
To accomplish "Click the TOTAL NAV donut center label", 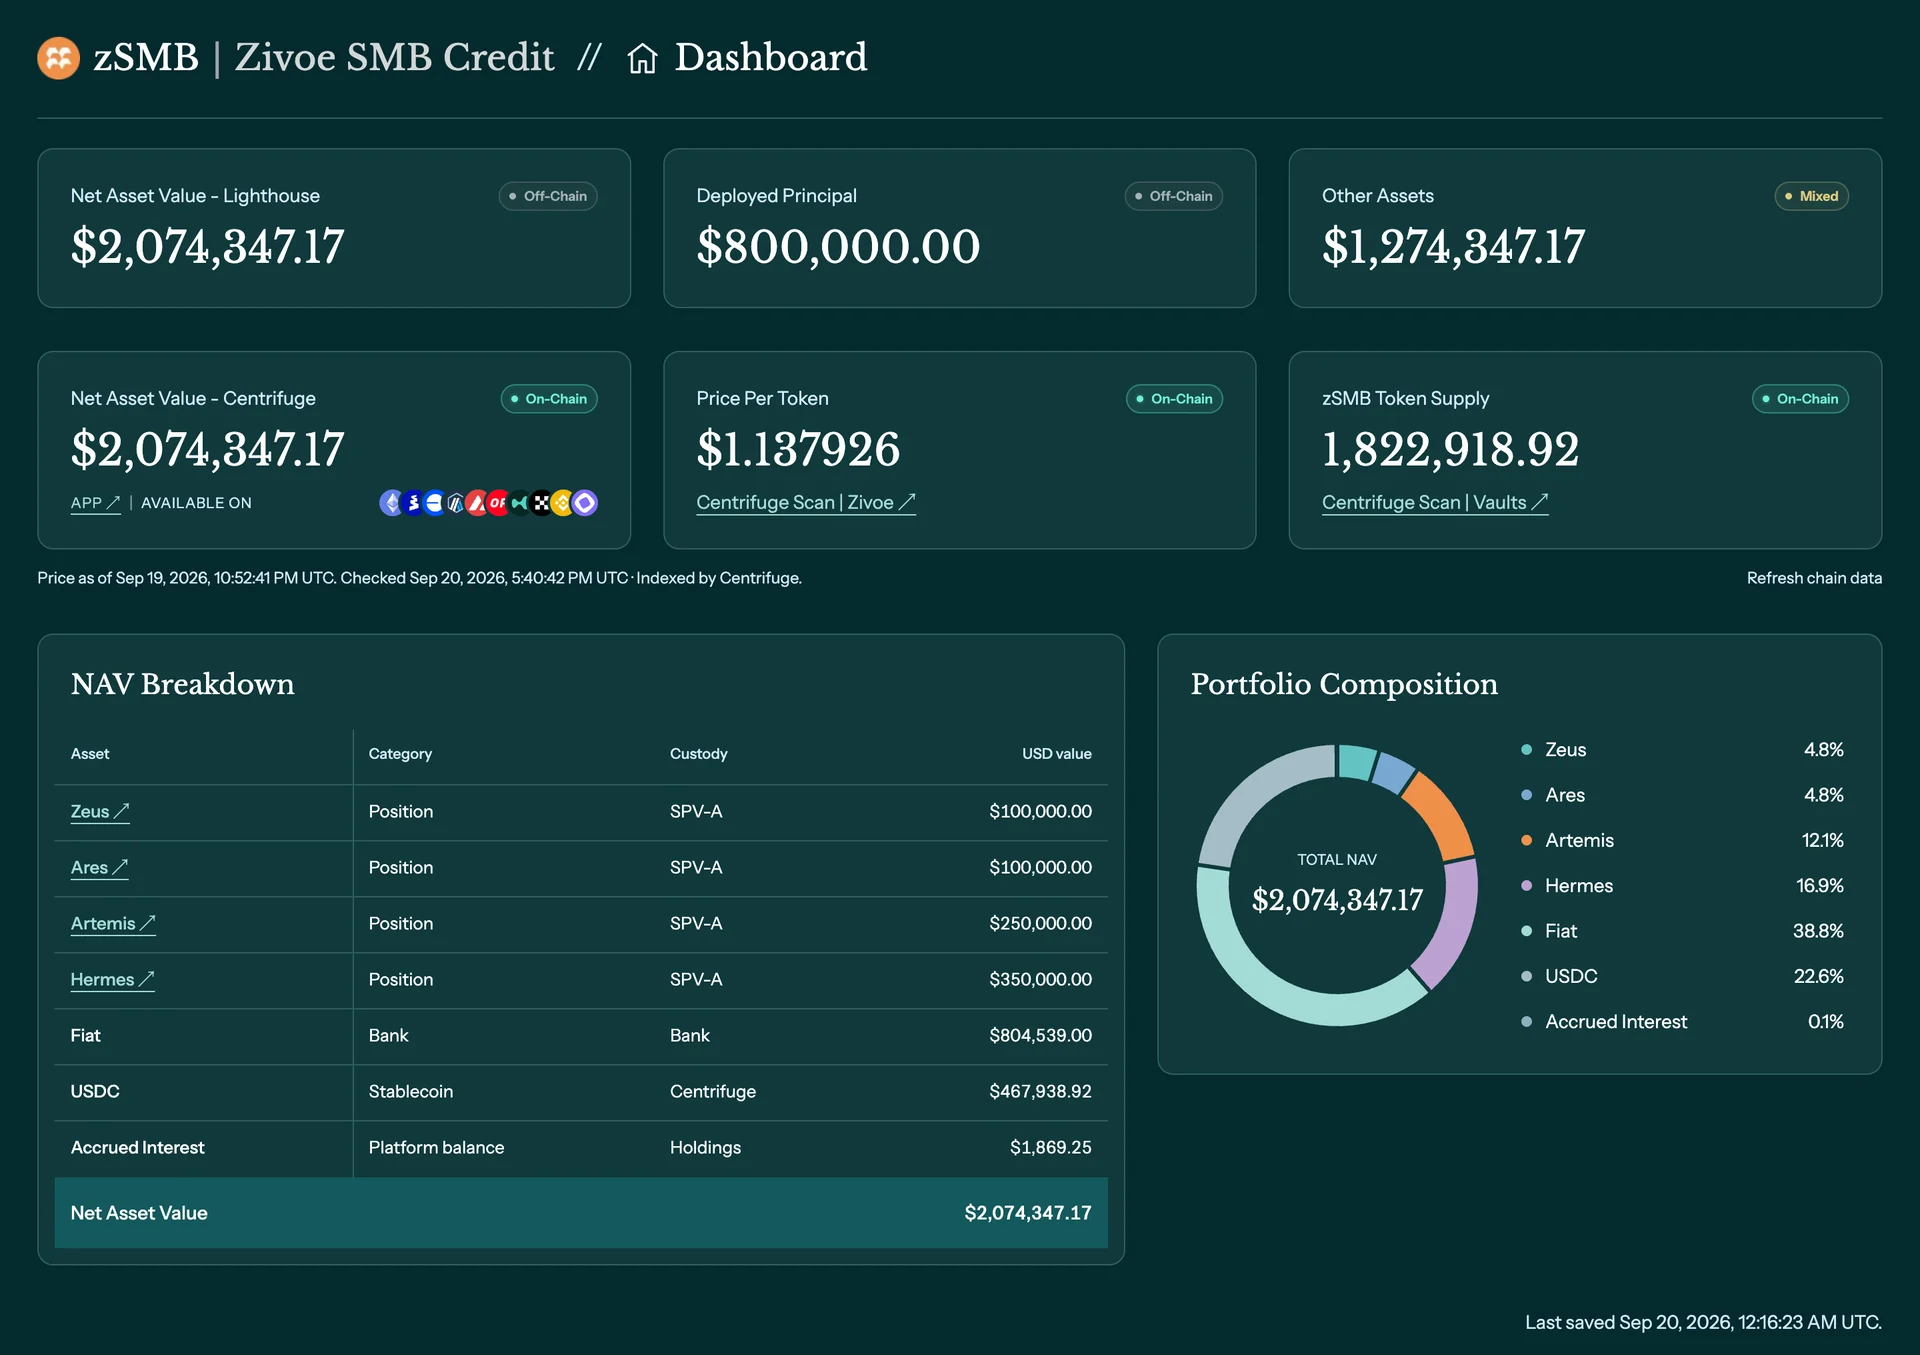I will [1337, 860].
